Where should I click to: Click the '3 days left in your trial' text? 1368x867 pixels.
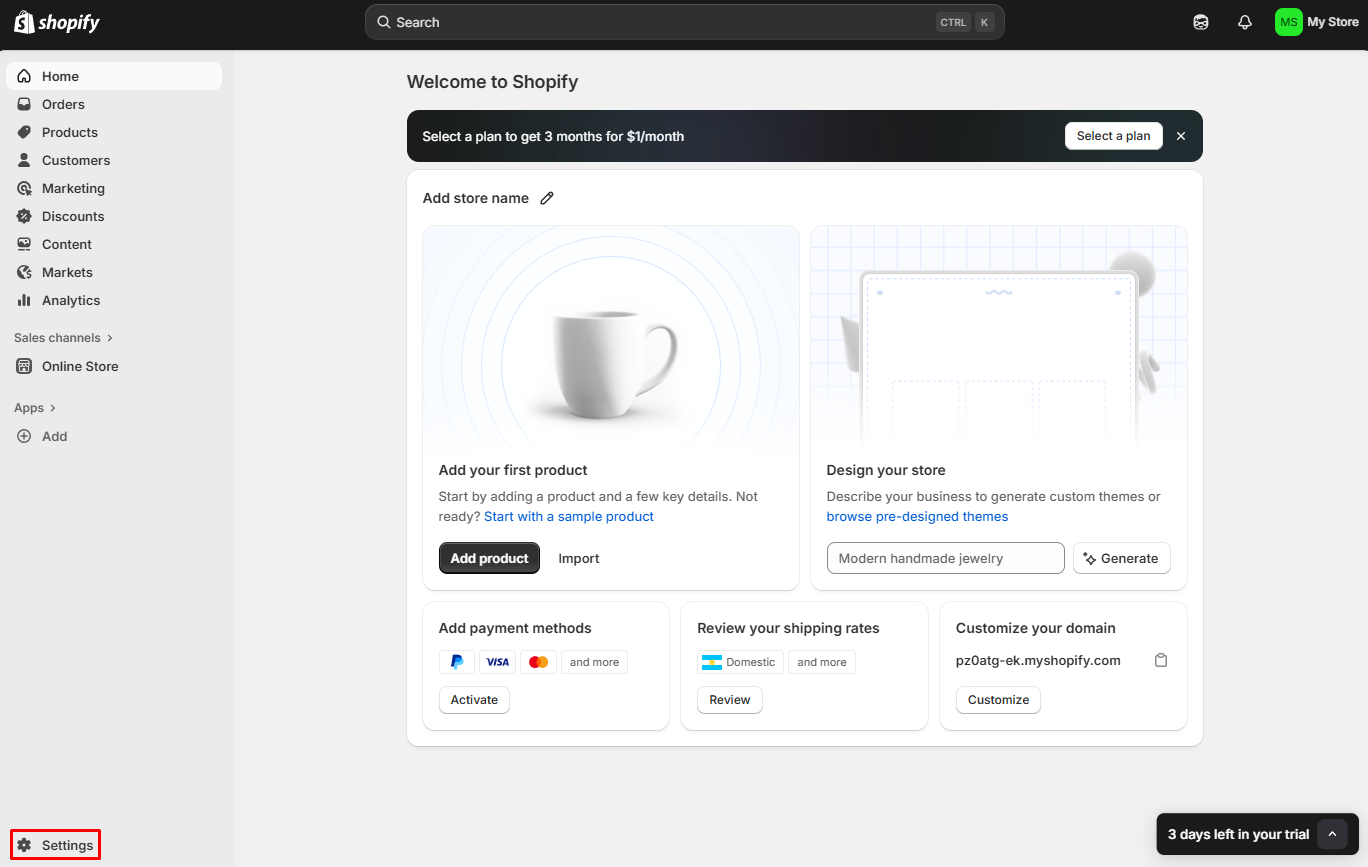[x=1238, y=834]
